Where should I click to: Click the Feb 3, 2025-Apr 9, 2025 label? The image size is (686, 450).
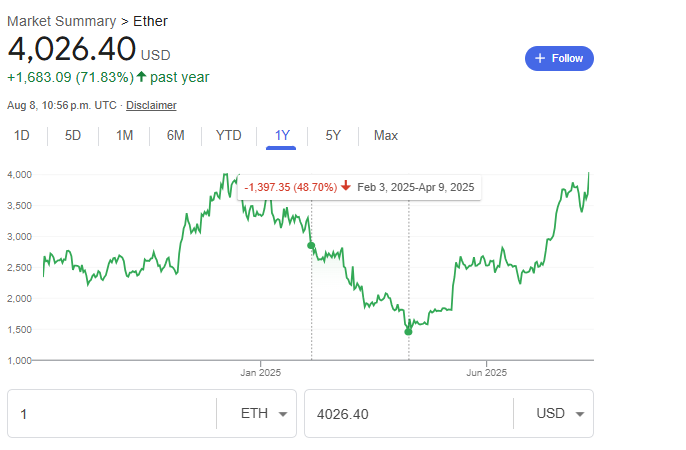[416, 187]
